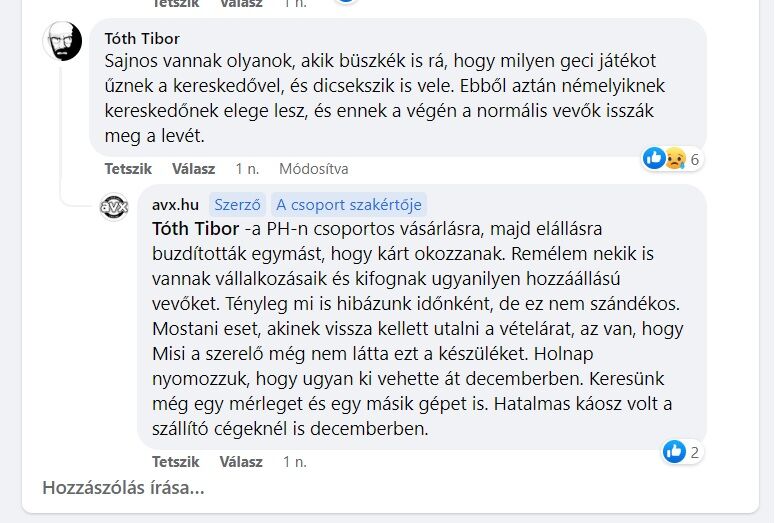Like avx.hu's reply with "Tetszik"
This screenshot has width=775, height=523.
175,462
